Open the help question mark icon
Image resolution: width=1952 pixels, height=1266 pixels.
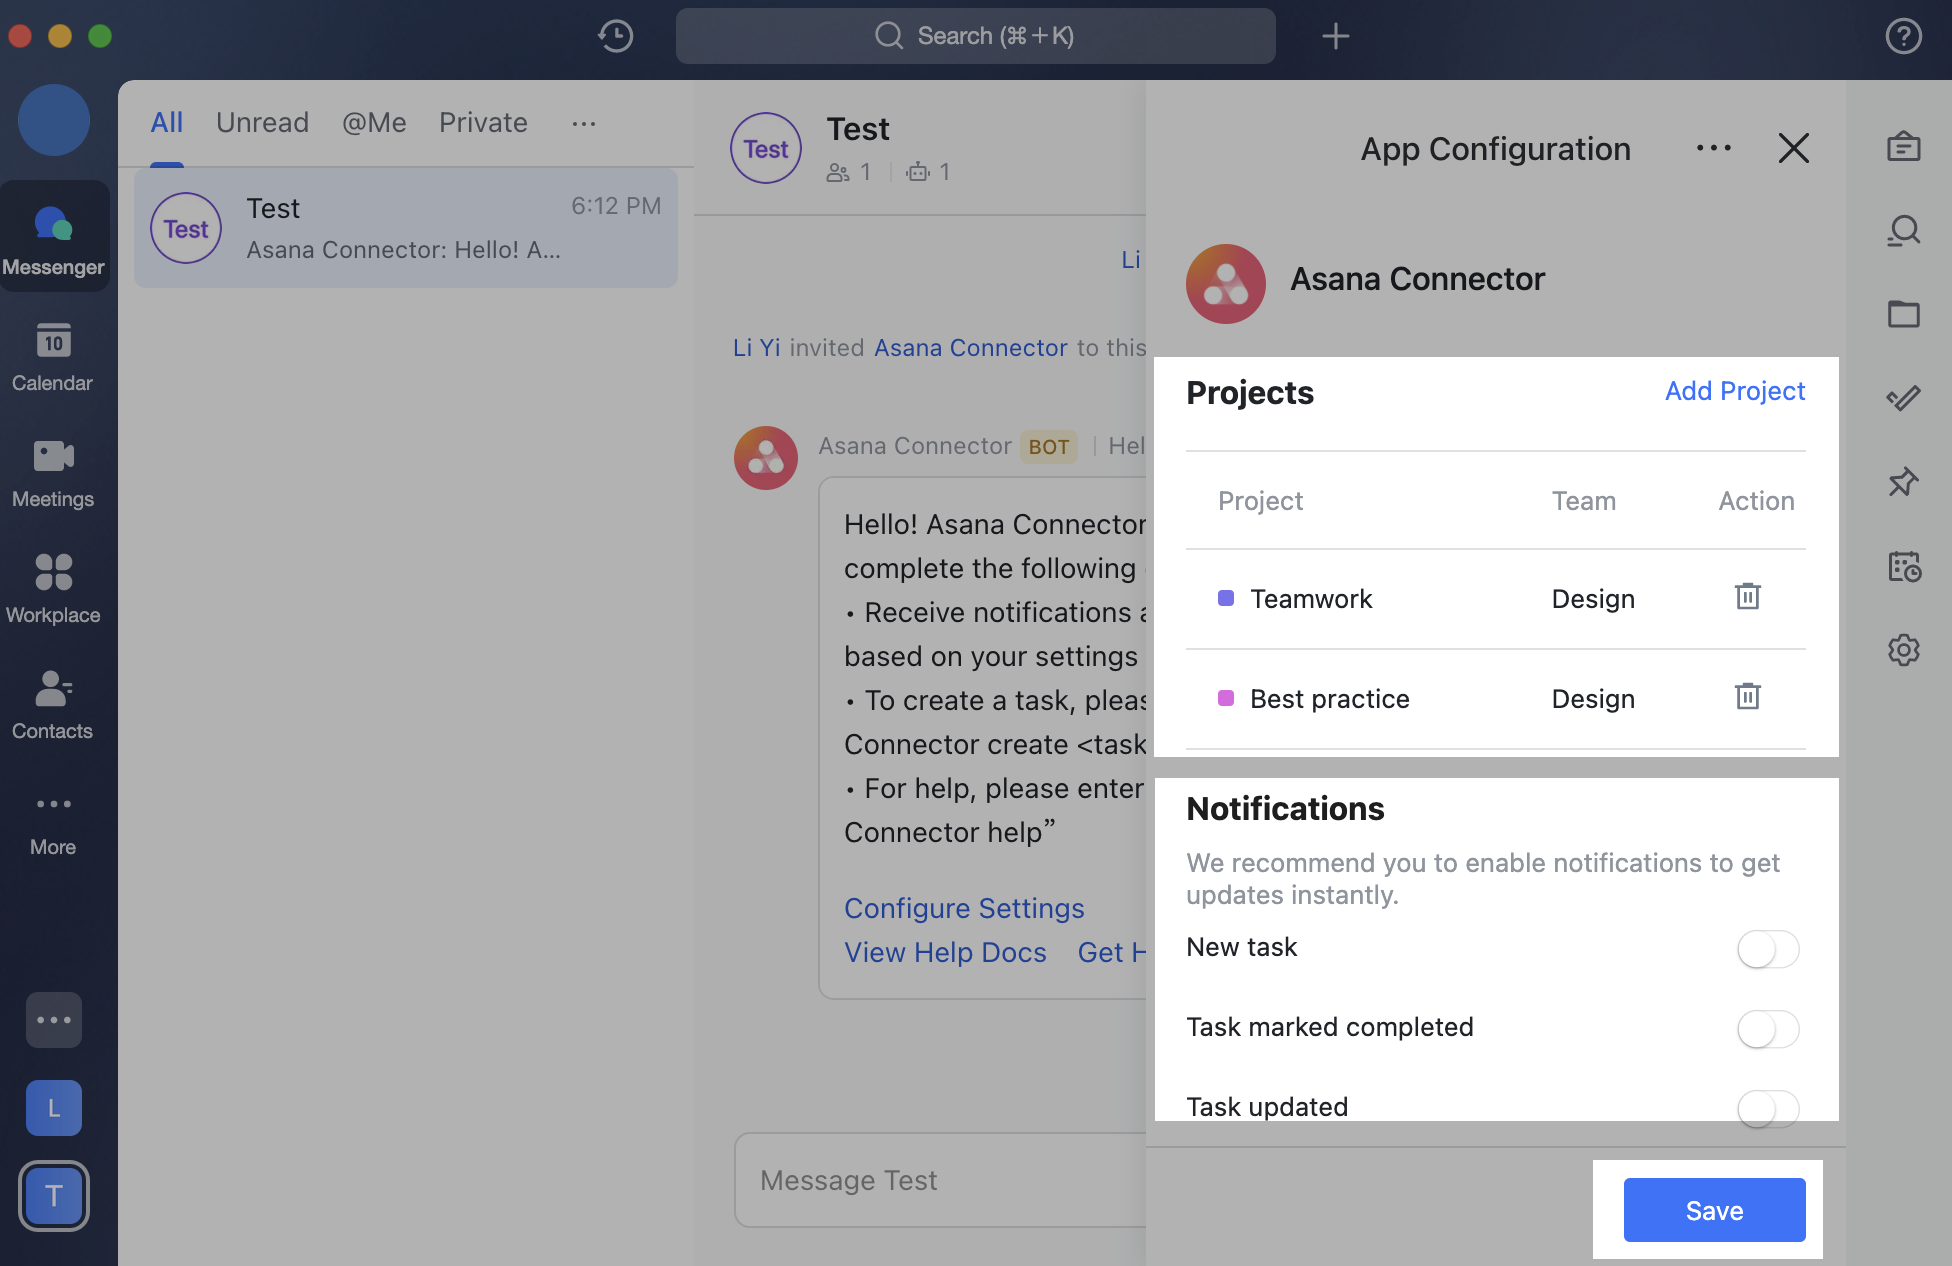(x=1903, y=36)
